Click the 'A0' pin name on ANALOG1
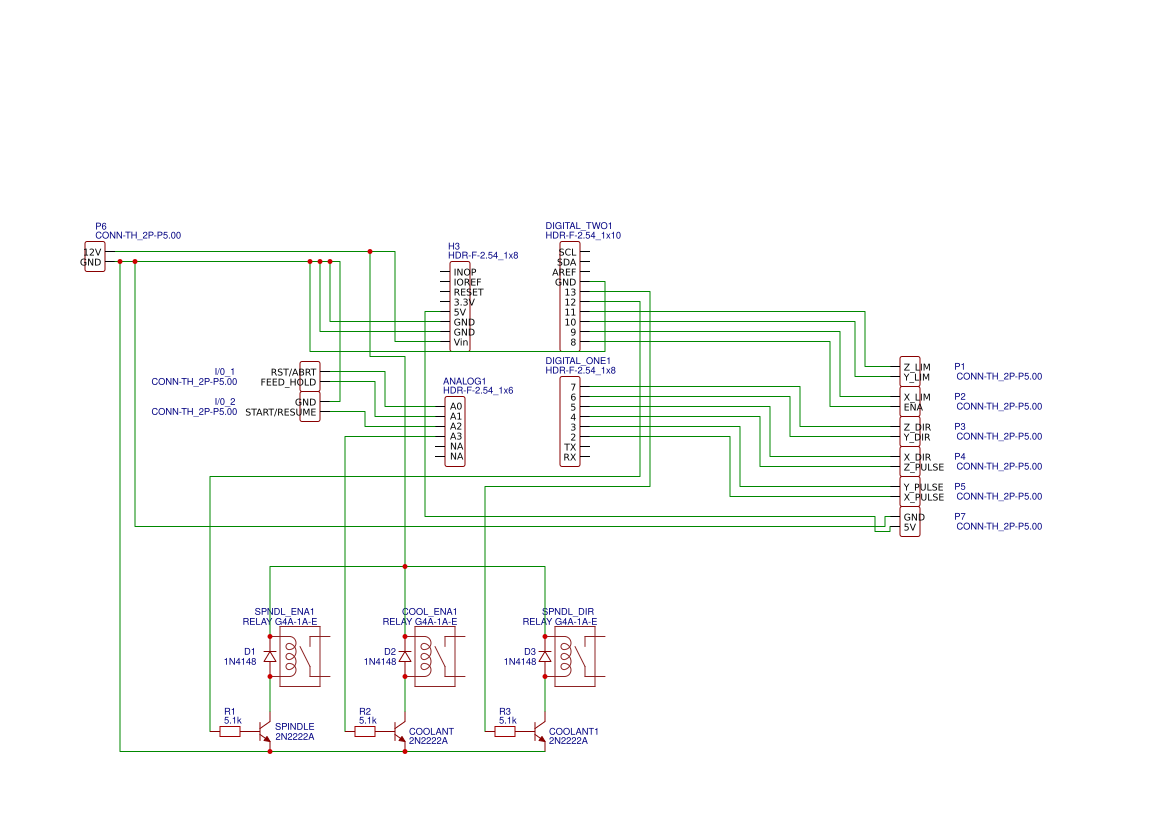Viewport: 1169px width, 827px height. click(x=456, y=406)
